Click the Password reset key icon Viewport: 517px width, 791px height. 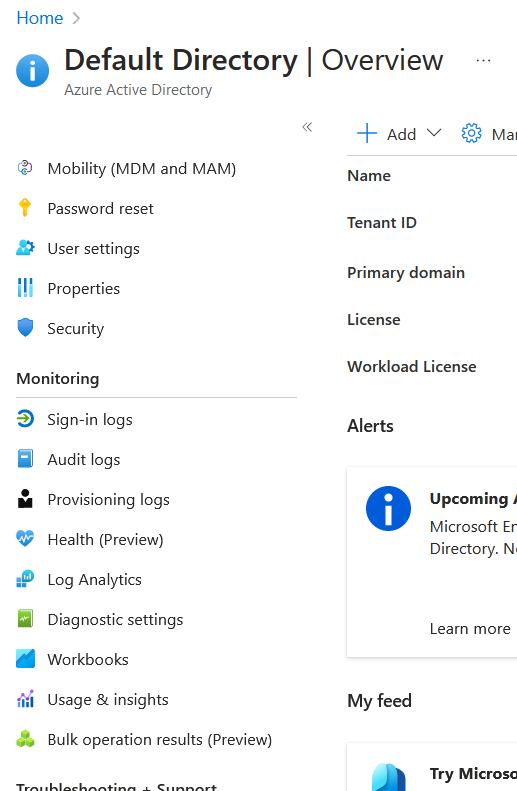pyautogui.click(x=25, y=208)
